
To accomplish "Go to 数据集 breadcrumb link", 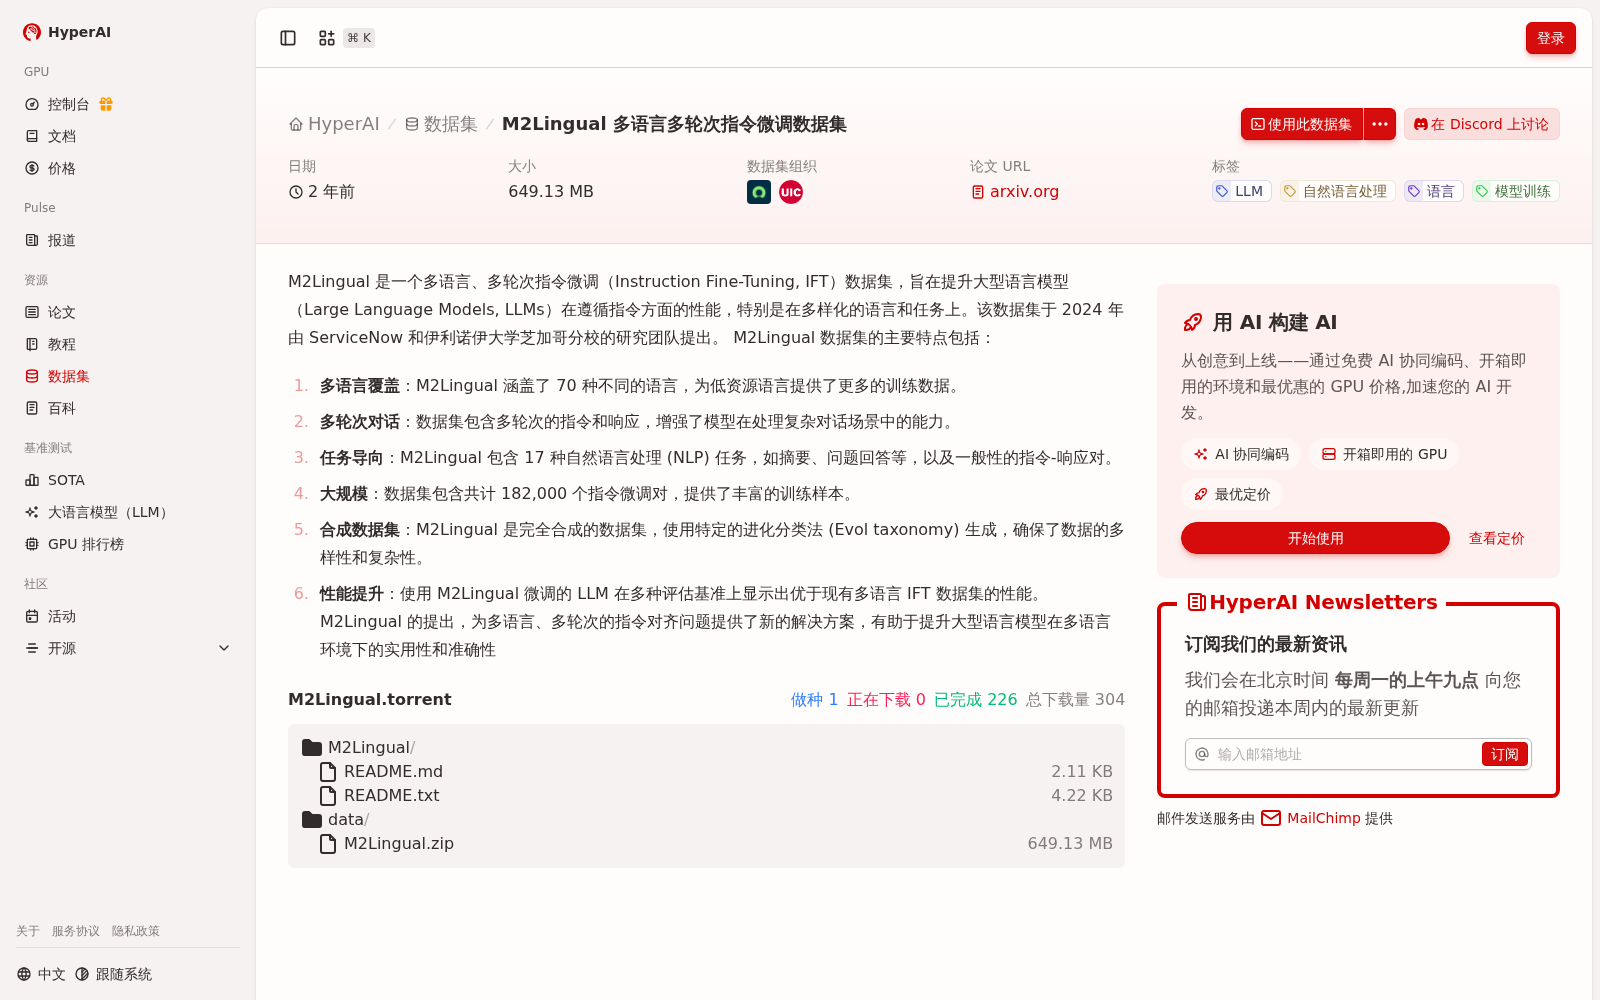I will [x=441, y=124].
